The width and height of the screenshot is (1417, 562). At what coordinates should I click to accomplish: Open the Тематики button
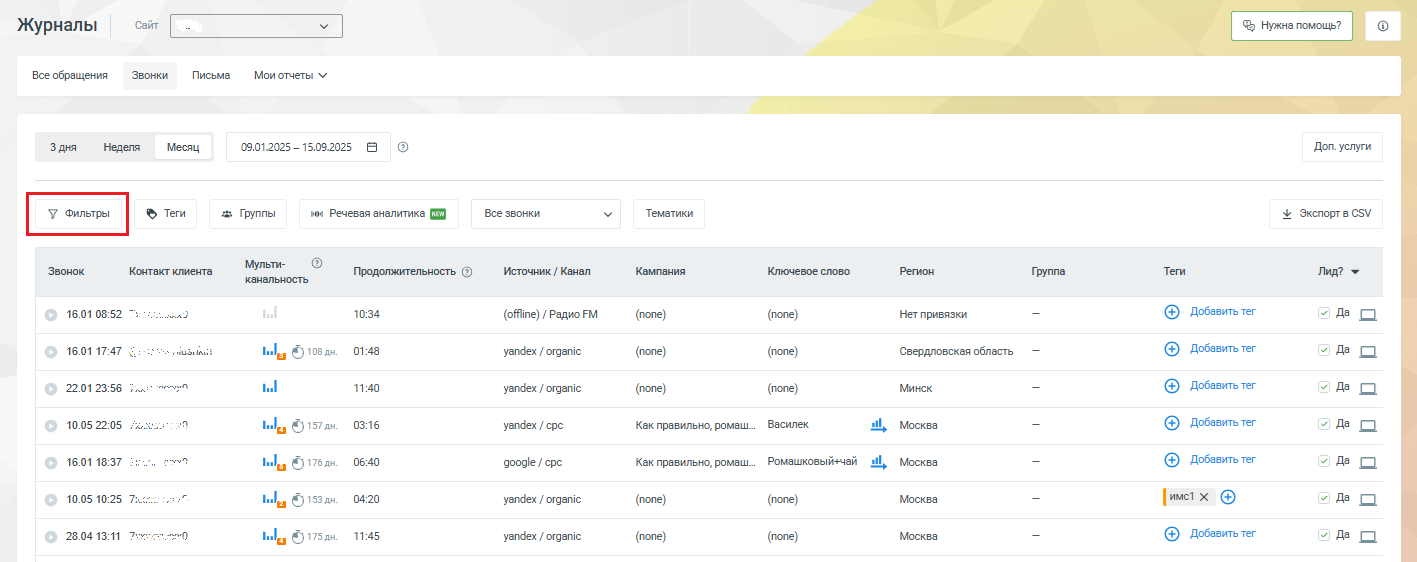669,214
